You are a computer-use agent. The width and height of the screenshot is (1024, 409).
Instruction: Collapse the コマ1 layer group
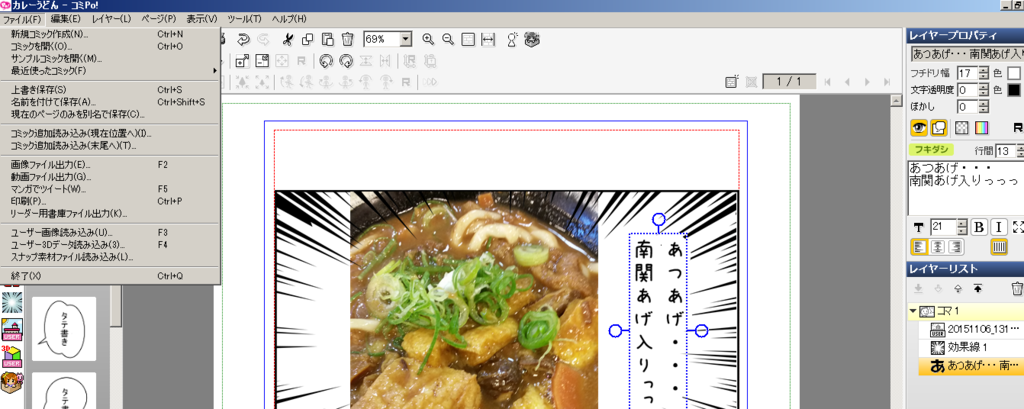912,311
